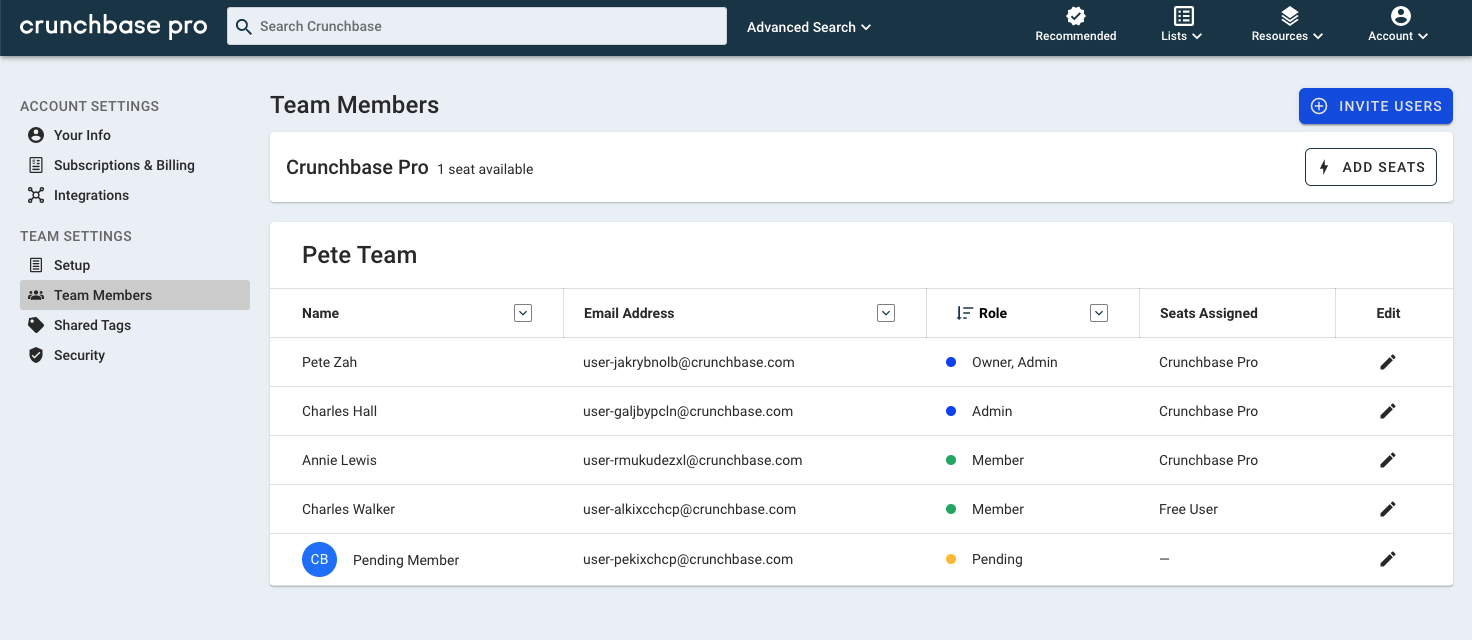This screenshot has width=1472, height=640.
Task: Open Email Address column filter dropdown
Action: point(886,313)
